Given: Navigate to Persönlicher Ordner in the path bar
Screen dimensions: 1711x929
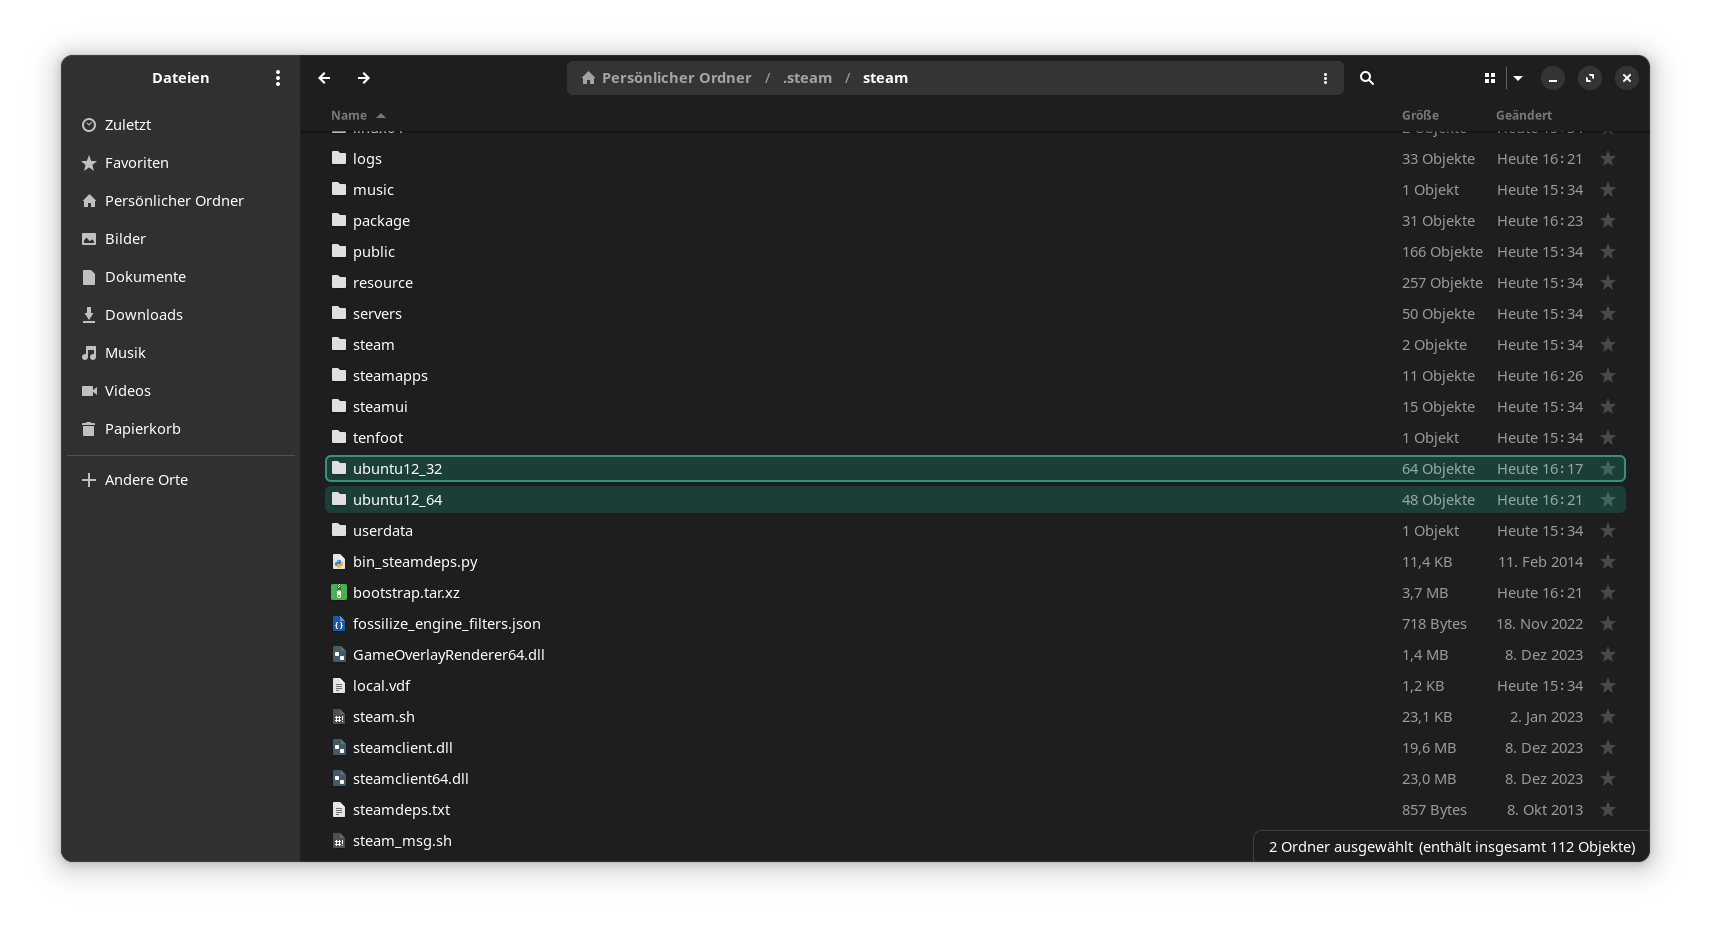Looking at the screenshot, I should click(x=666, y=78).
